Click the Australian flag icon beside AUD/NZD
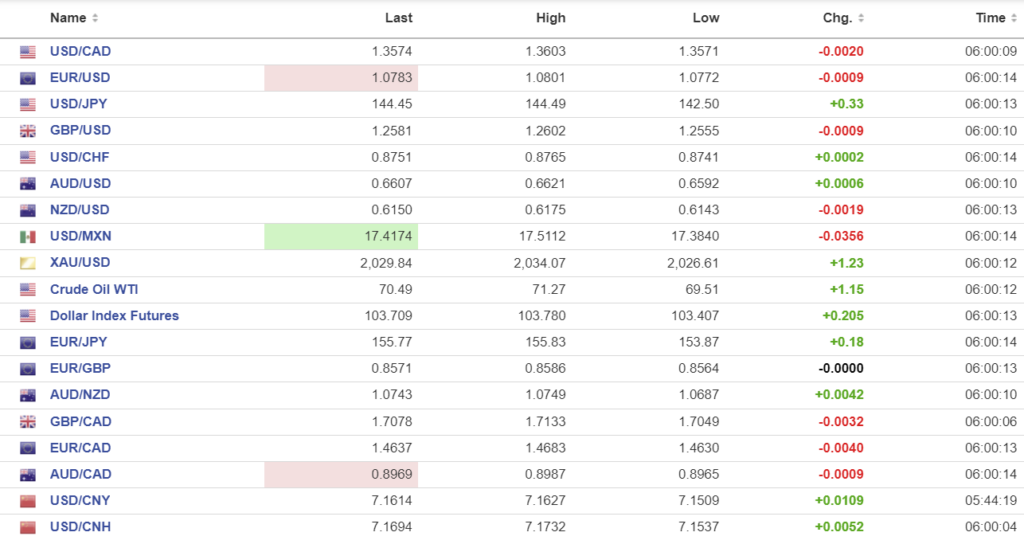1024x540 pixels. pos(28,395)
